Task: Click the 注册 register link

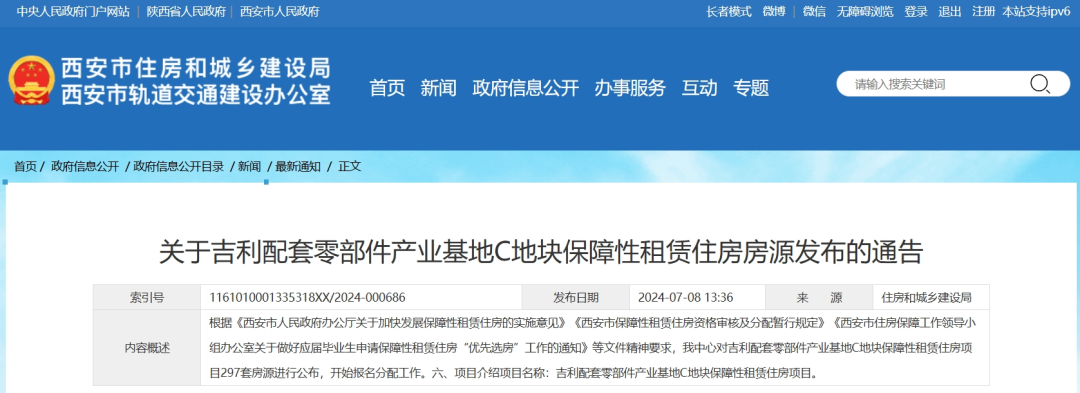Action: click(984, 12)
